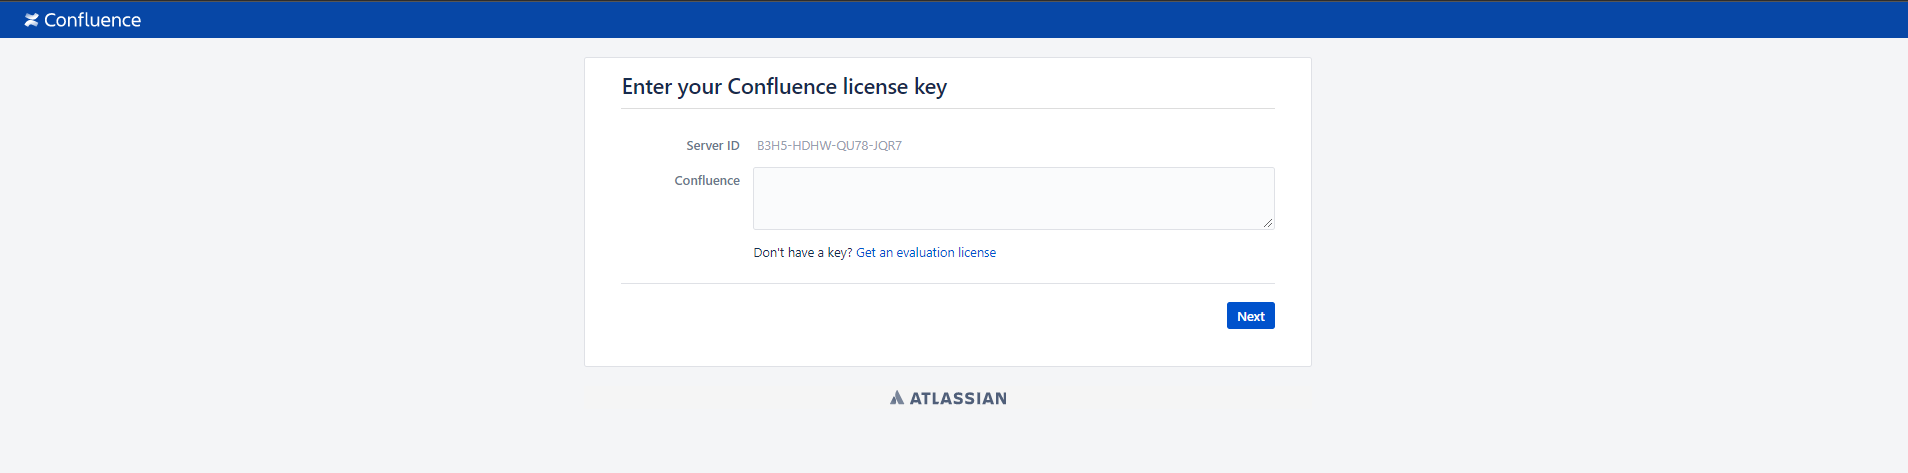
Task: Click inside the Confluence license key textarea
Action: click(1013, 198)
